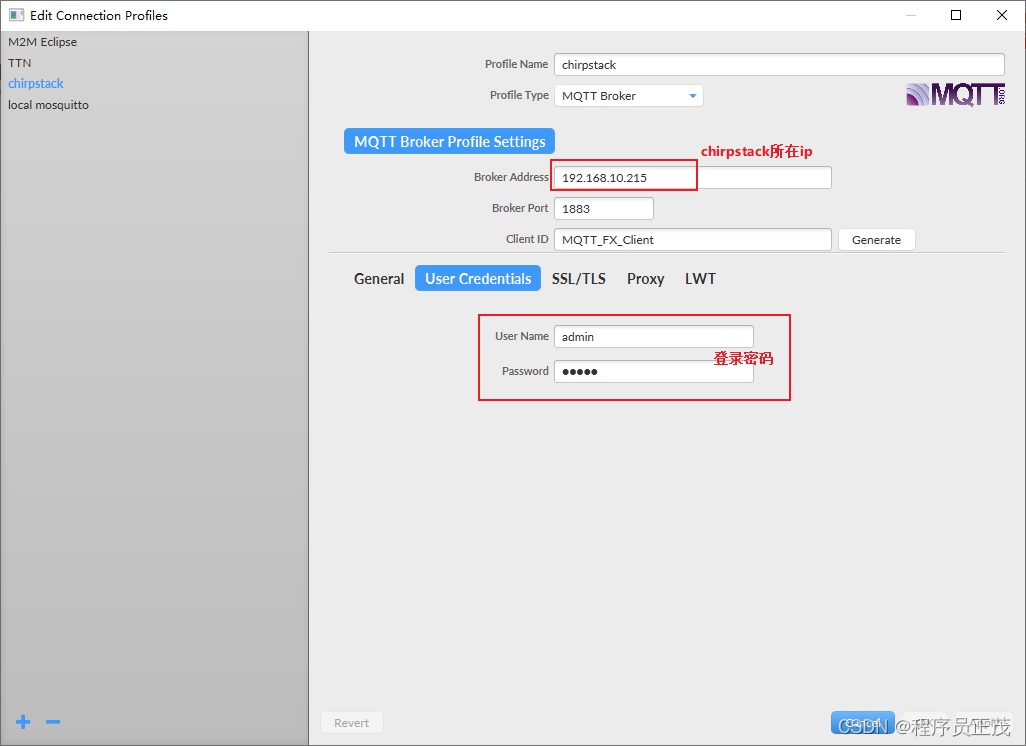Click the User Name field
This screenshot has height=746, width=1026.
654,336
